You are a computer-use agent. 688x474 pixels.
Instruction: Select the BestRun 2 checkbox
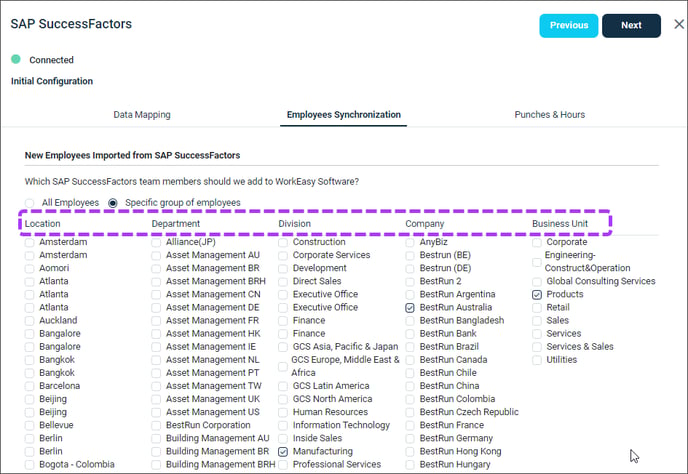click(410, 281)
